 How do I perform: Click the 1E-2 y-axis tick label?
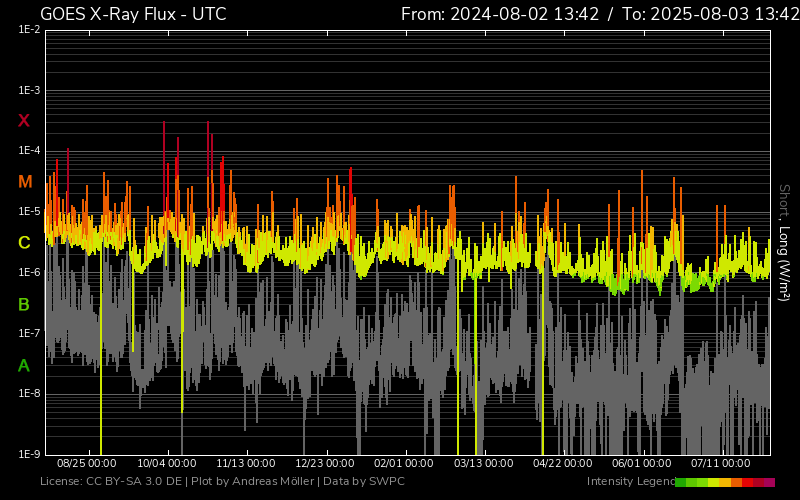click(29, 30)
